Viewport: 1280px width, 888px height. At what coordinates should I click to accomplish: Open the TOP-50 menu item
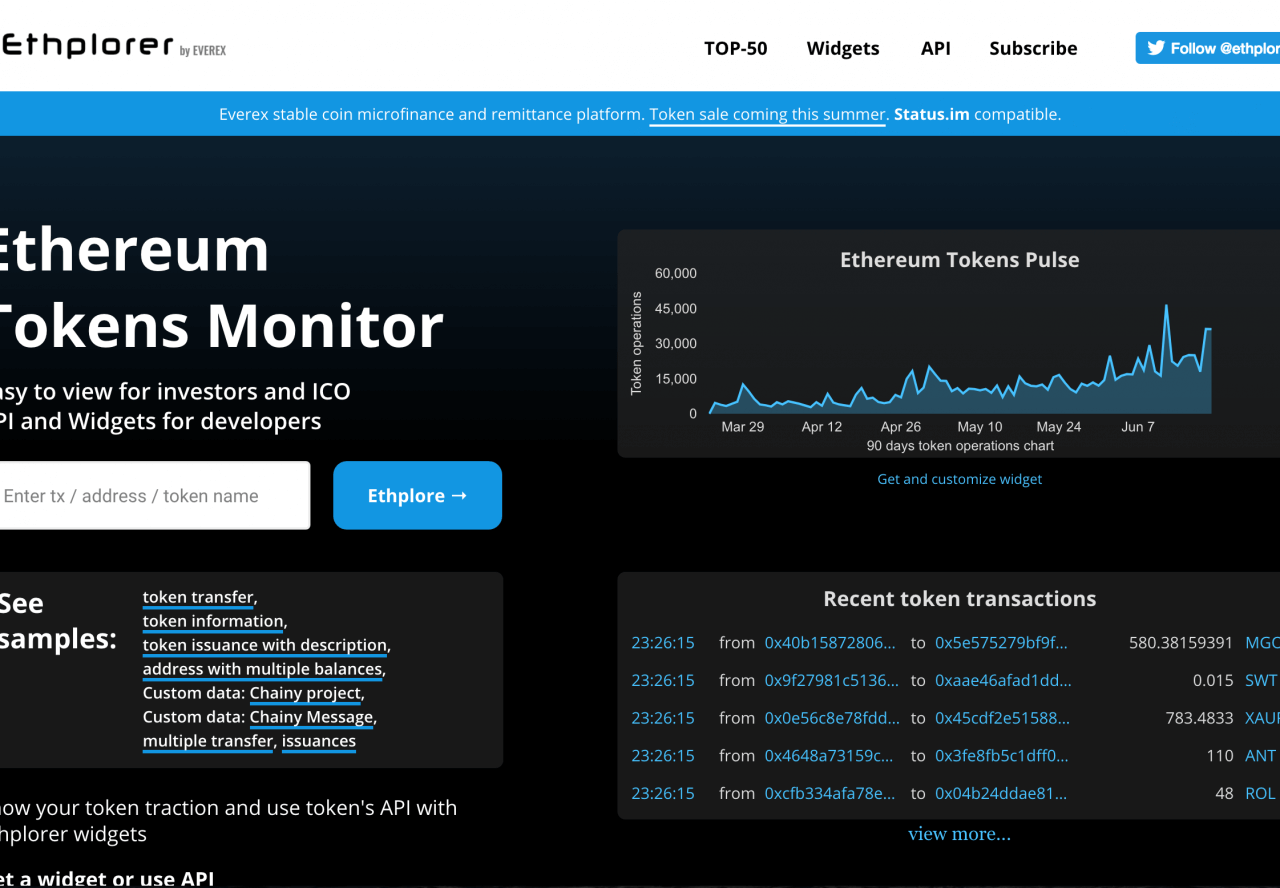pyautogui.click(x=736, y=48)
